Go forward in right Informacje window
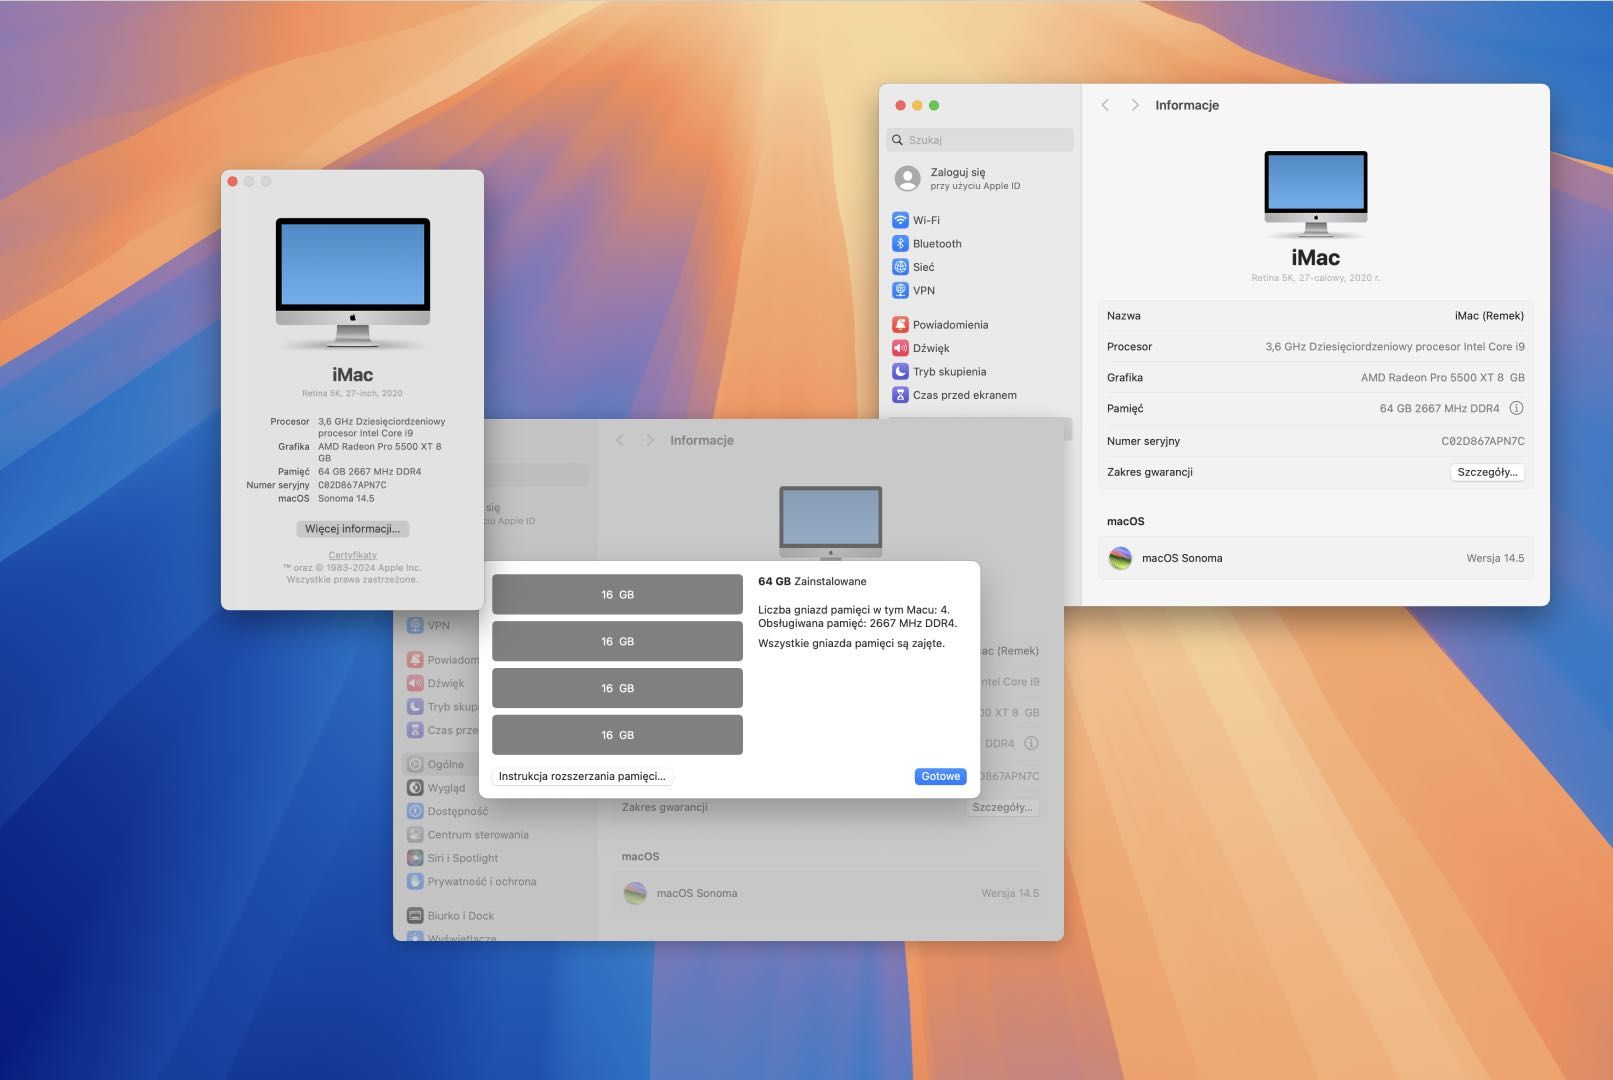This screenshot has width=1613, height=1080. (x=1135, y=105)
